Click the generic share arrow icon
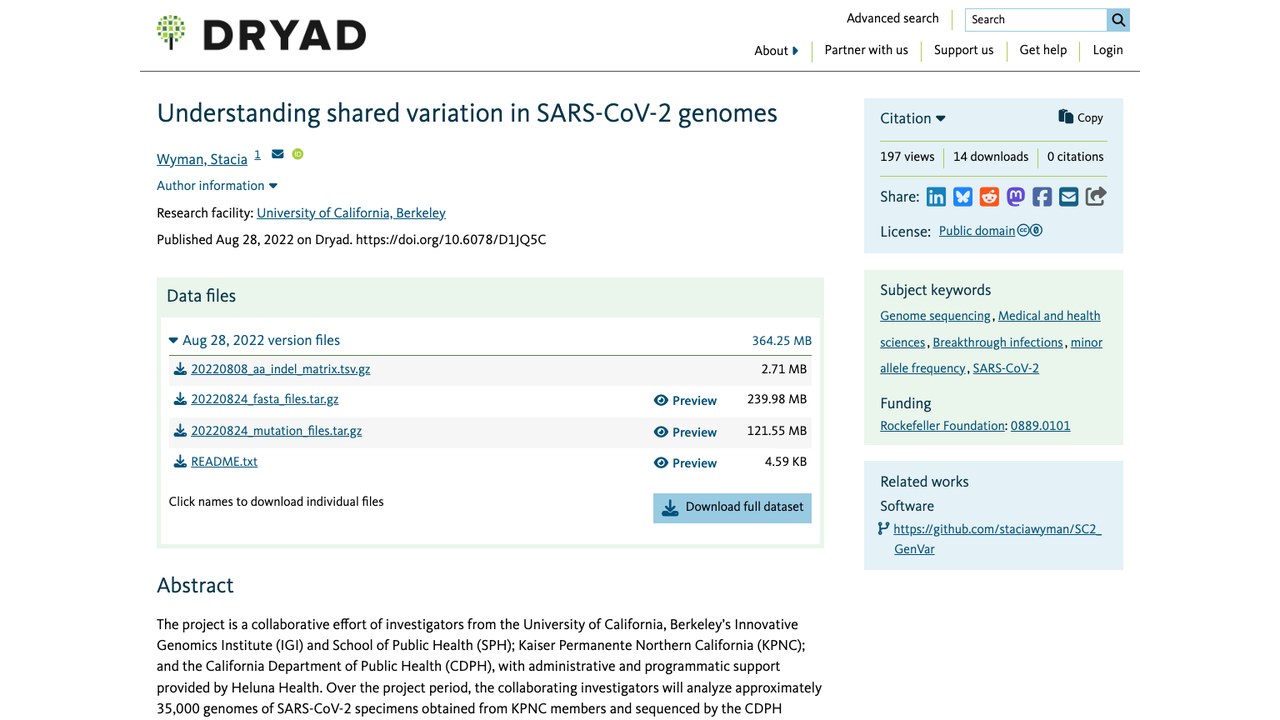Image resolution: width=1280 pixels, height=720 pixels. [1096, 197]
